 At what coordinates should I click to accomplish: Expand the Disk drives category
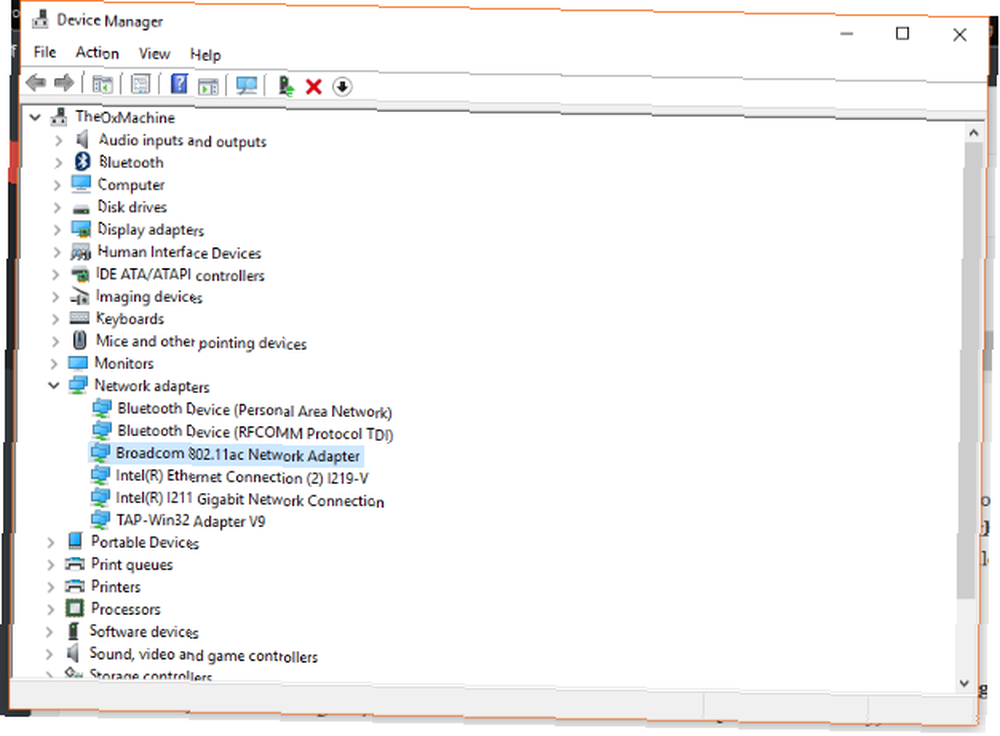coord(57,207)
